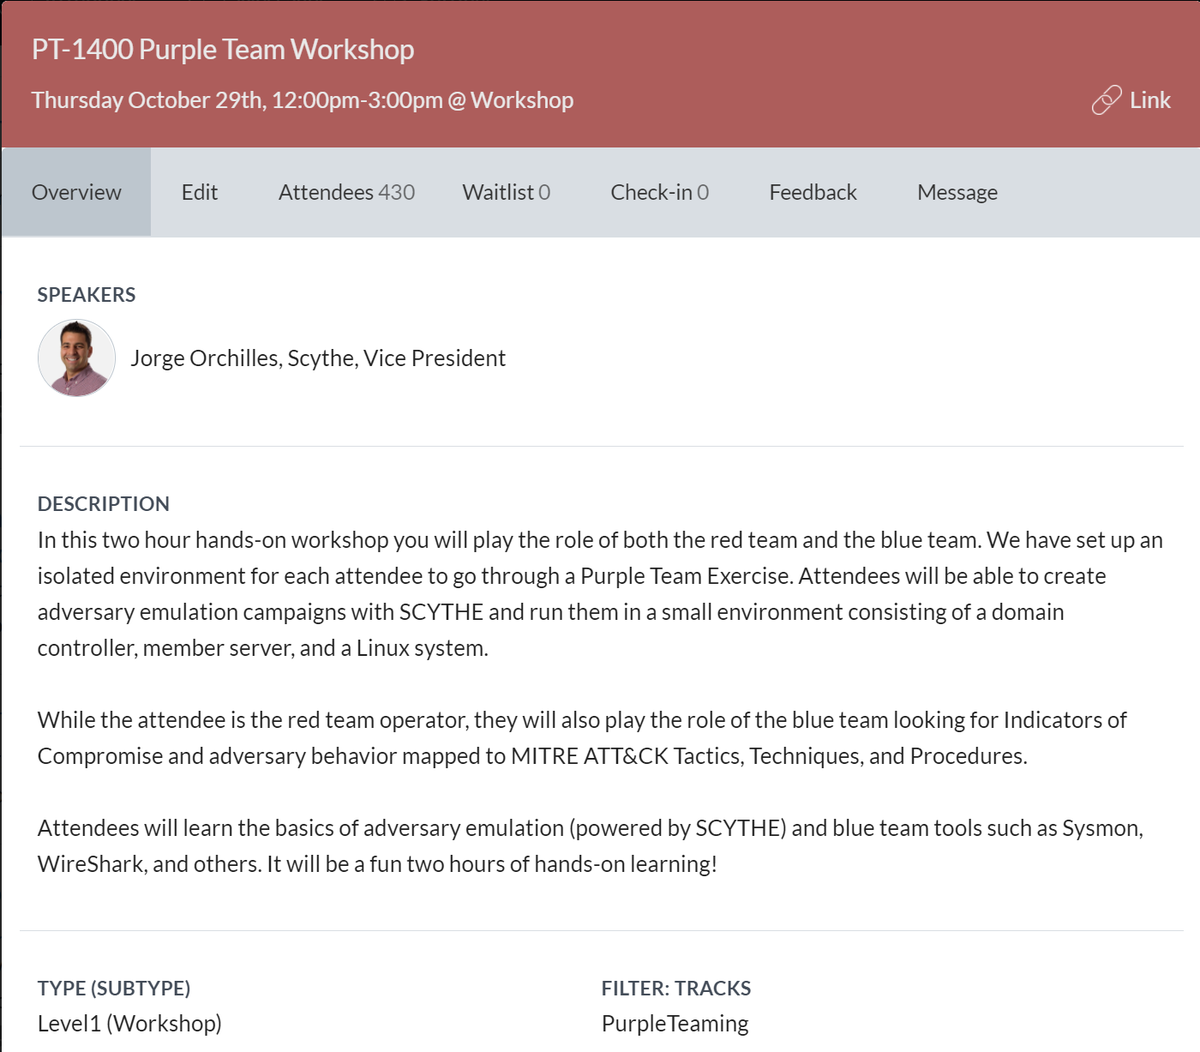Select the Check-in 0 tab
This screenshot has width=1200, height=1052.
point(659,192)
